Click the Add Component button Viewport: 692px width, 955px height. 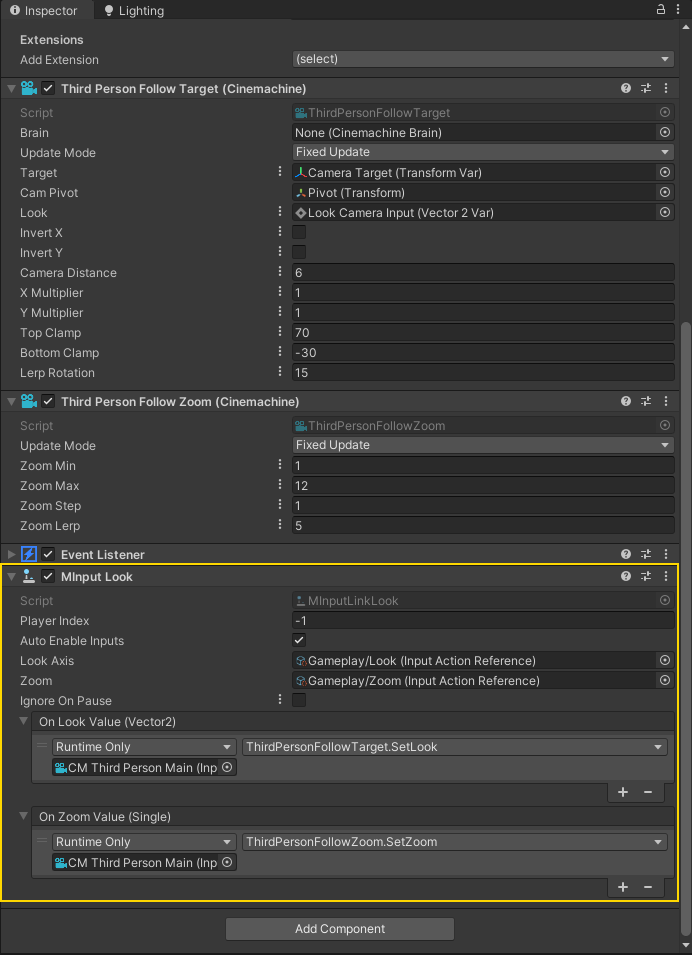coord(340,929)
